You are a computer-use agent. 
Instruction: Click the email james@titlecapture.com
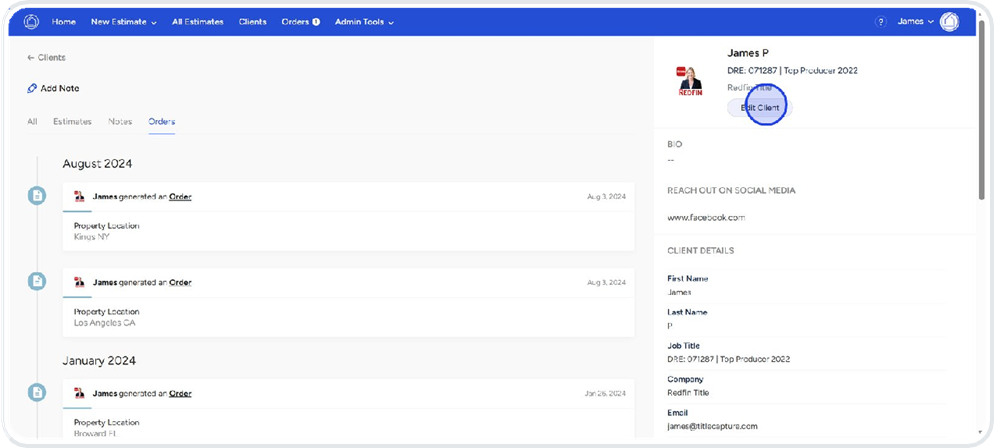point(713,426)
